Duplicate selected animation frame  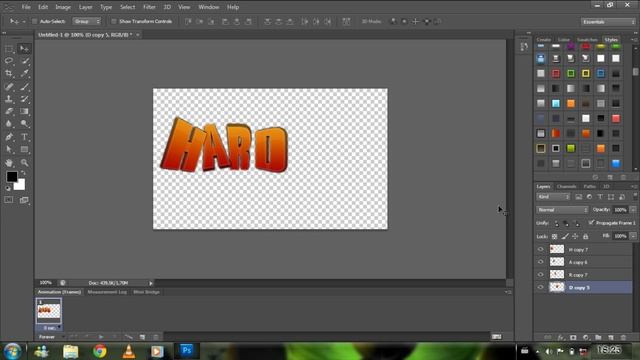coord(142,337)
